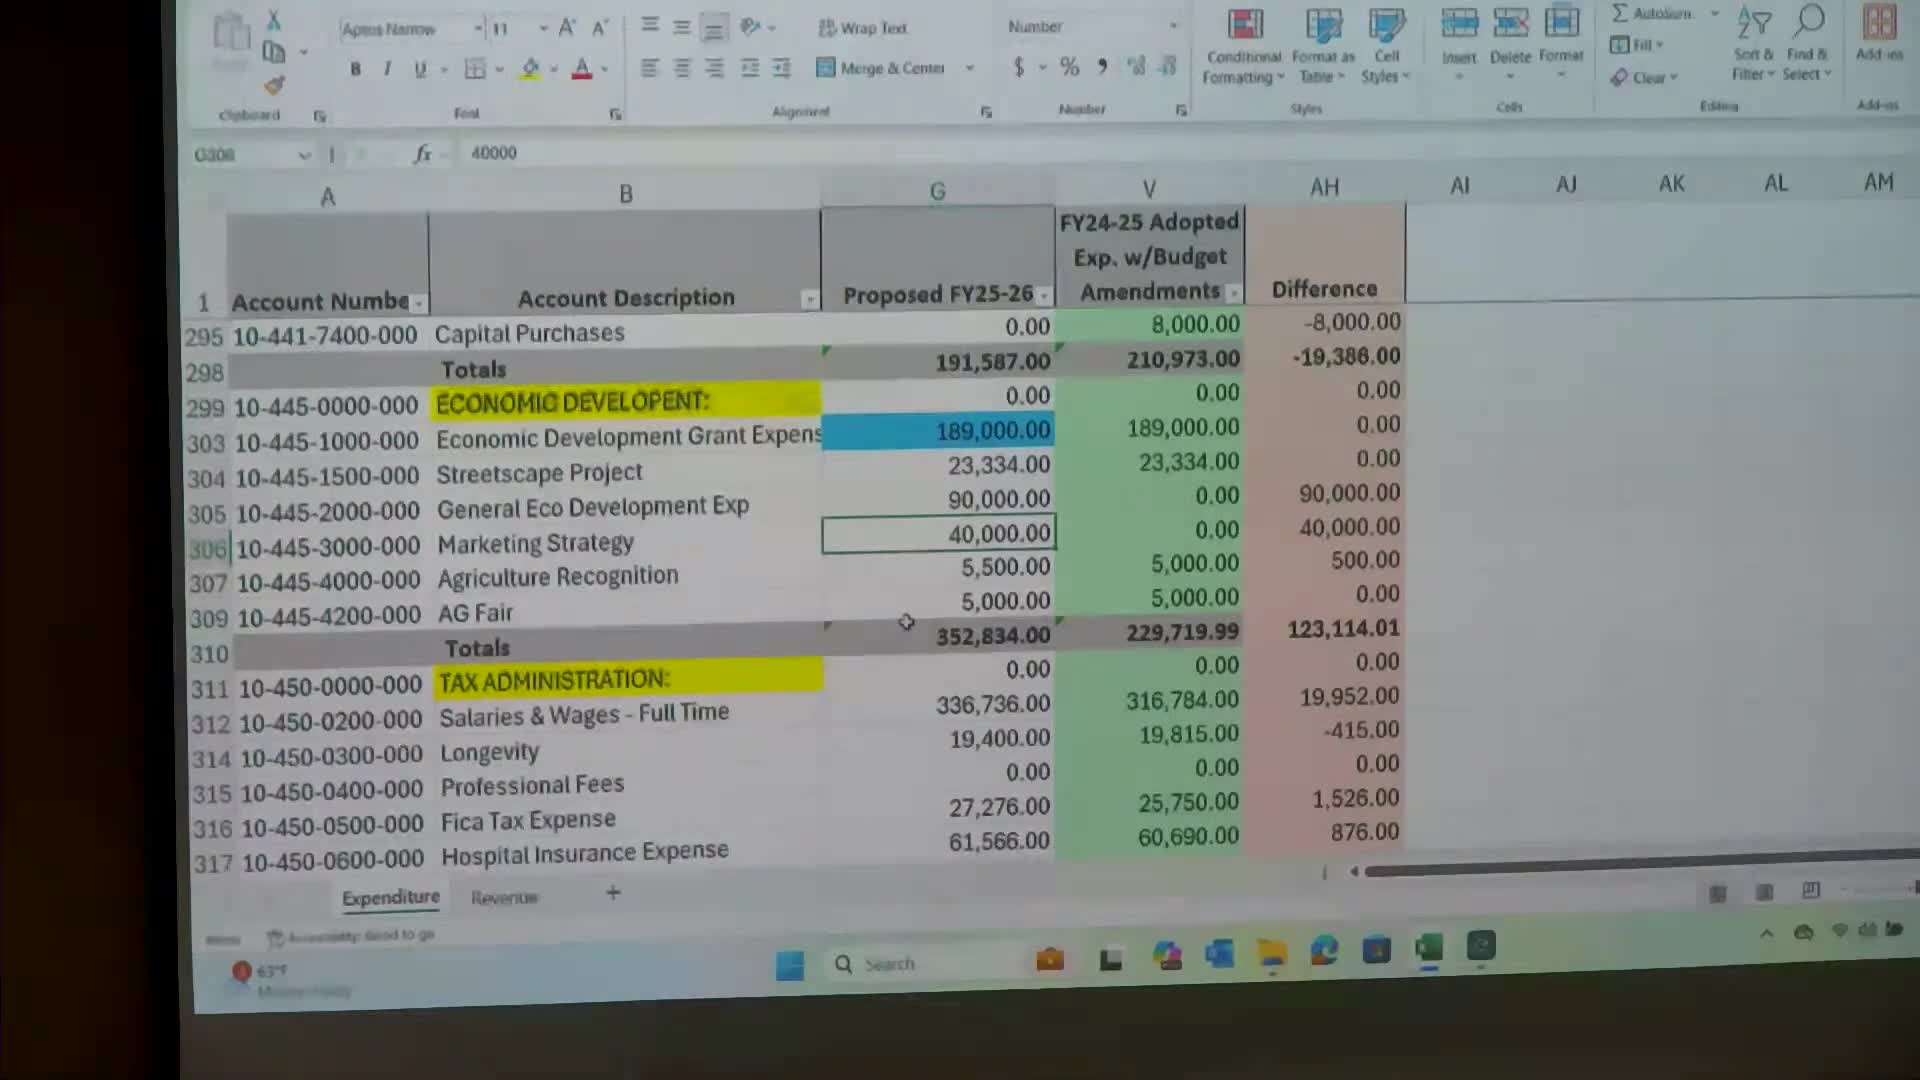Expand the font name dropdown
The image size is (1920, 1080).
tap(478, 29)
